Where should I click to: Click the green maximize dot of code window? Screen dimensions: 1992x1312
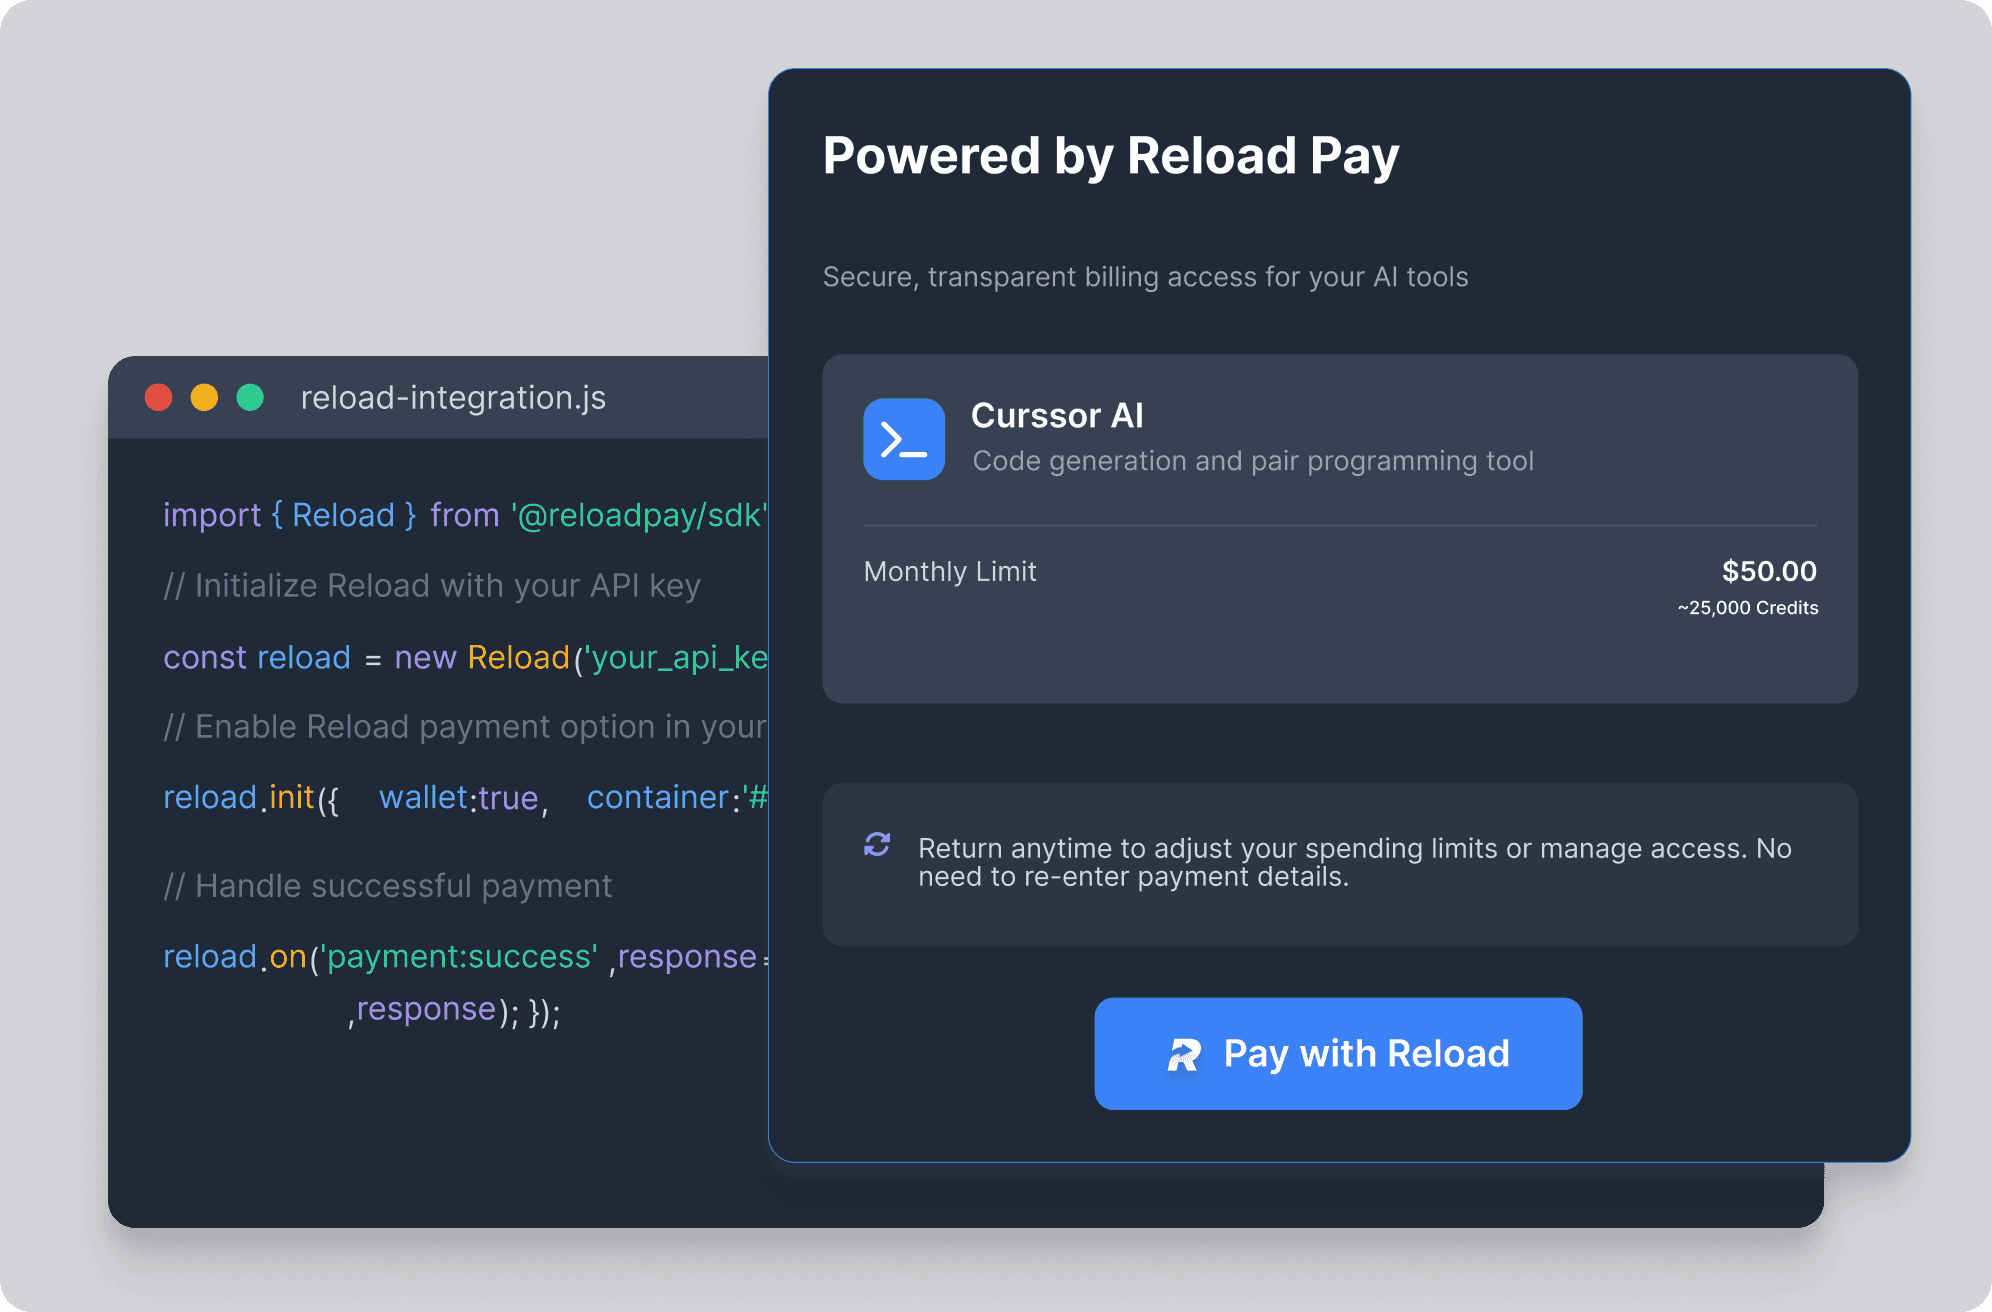(250, 397)
